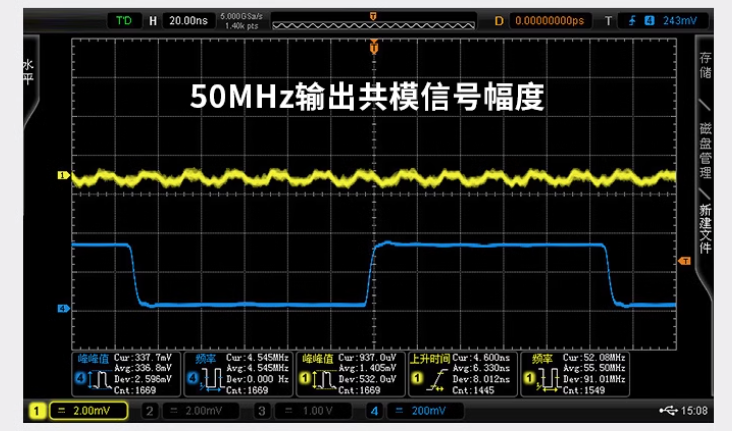Select the CH1 peak-to-peak measurement box
The width and height of the screenshot is (732, 431).
tap(350, 373)
